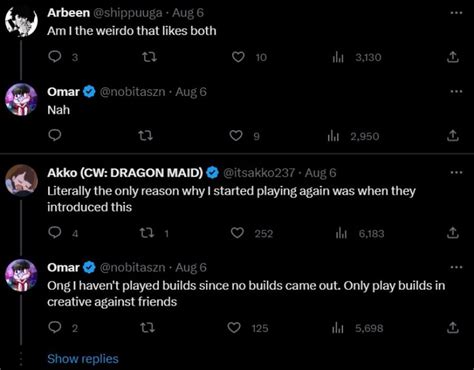Image resolution: width=474 pixels, height=370 pixels.
Task: Open the three-dot menu on Akko's tweet
Action: 456,173
